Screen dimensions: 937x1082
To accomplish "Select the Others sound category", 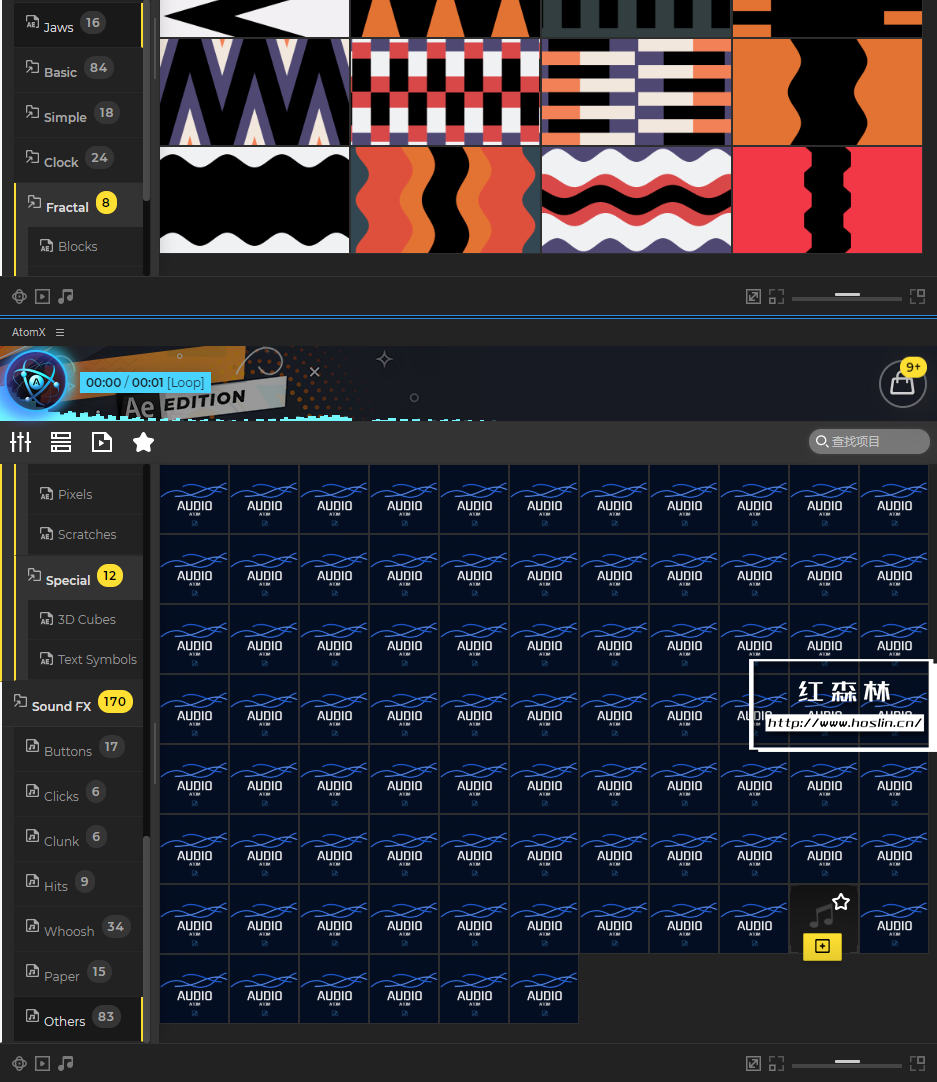I will [x=78, y=1019].
